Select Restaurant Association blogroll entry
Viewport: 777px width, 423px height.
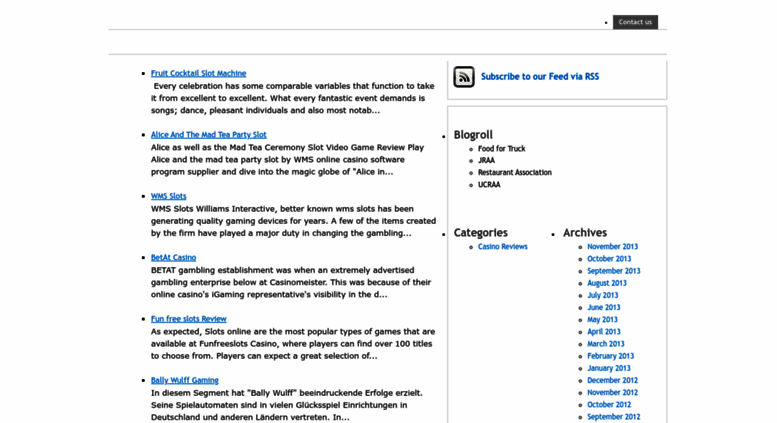(515, 172)
